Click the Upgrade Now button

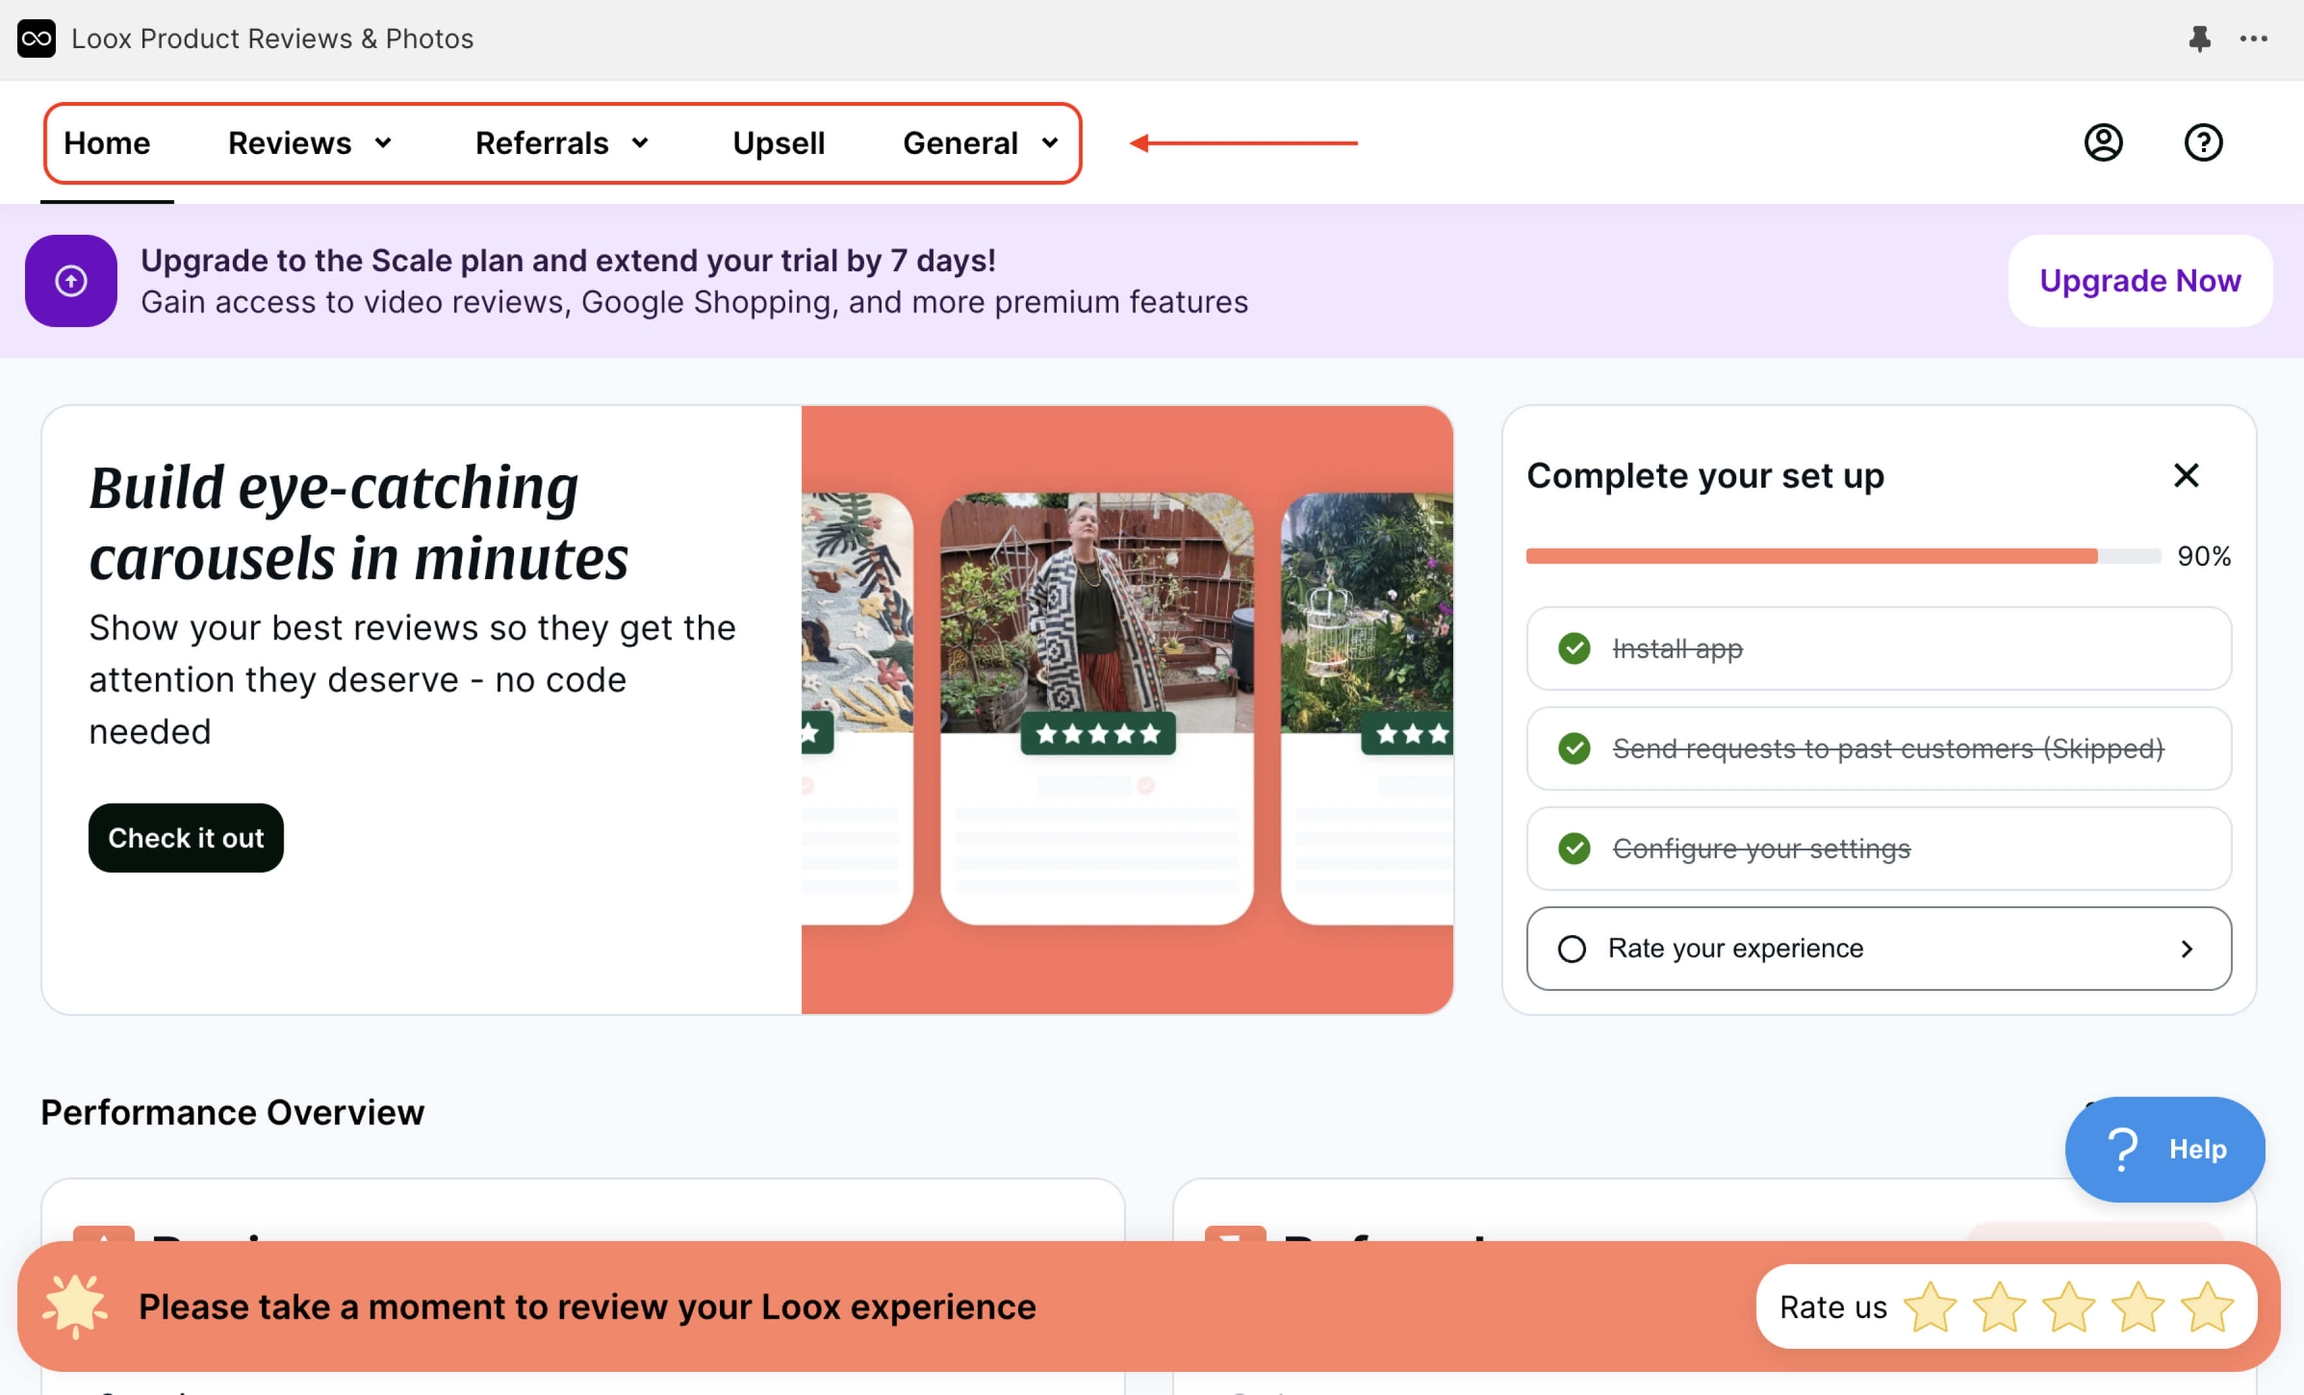(x=2140, y=281)
